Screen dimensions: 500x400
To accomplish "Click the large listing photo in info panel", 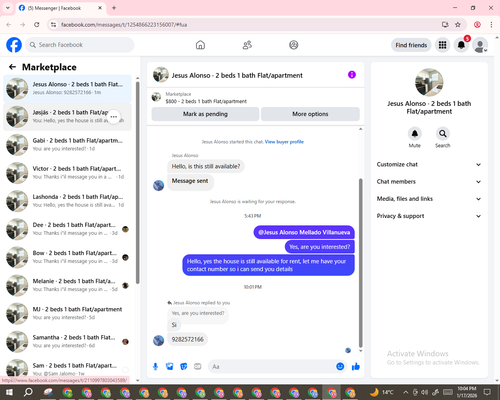I will [x=429, y=82].
